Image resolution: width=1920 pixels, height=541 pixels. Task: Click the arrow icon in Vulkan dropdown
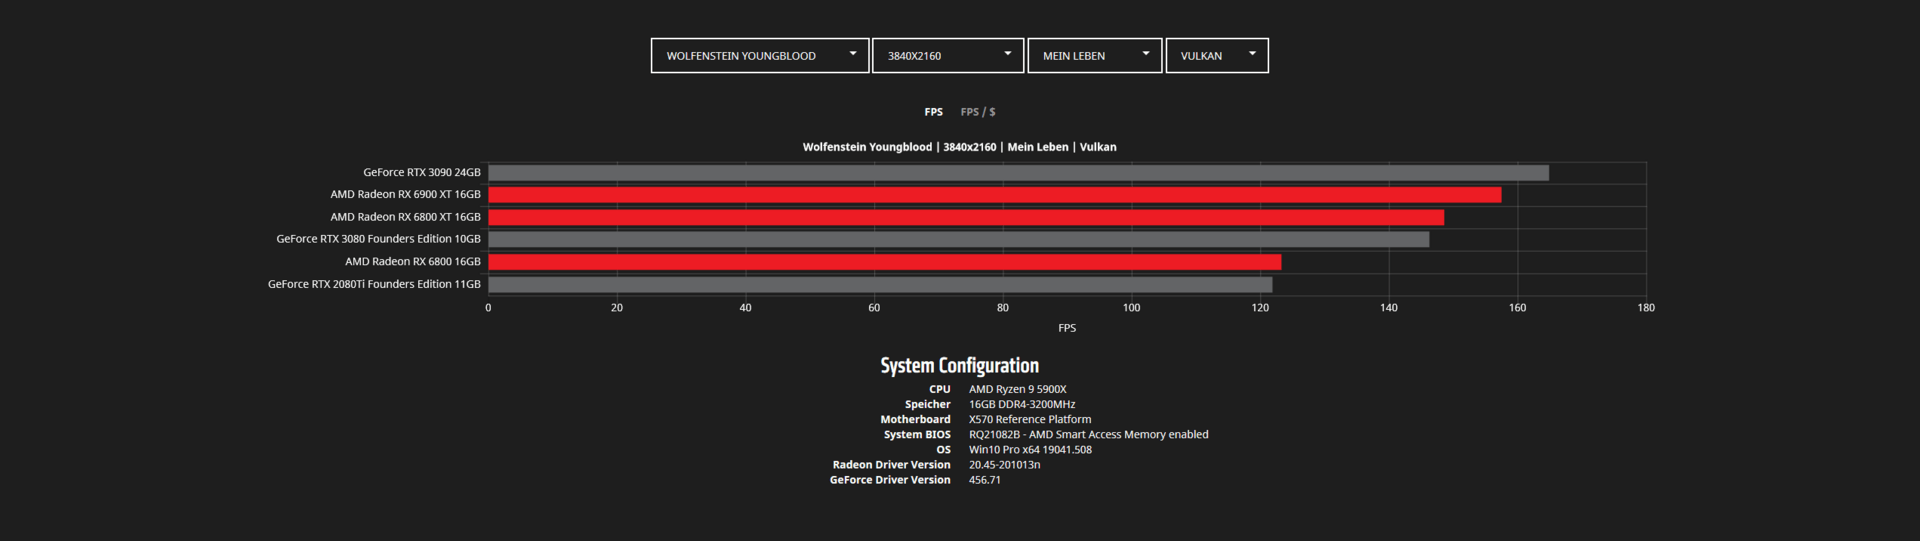1252,54
